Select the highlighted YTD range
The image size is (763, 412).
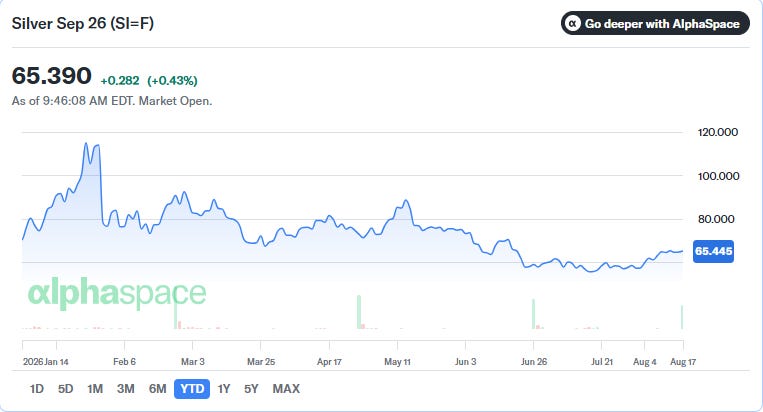tap(192, 389)
